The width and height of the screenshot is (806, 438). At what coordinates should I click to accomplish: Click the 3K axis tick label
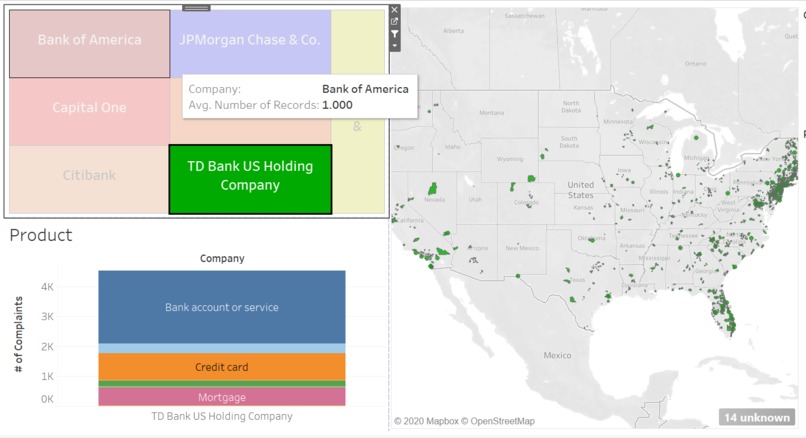click(x=47, y=317)
